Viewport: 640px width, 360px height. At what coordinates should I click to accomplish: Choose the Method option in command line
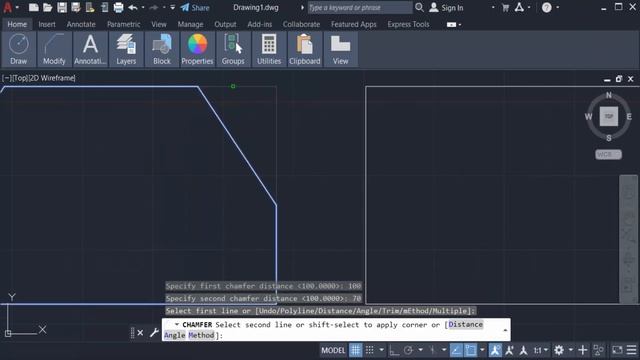(x=201, y=335)
